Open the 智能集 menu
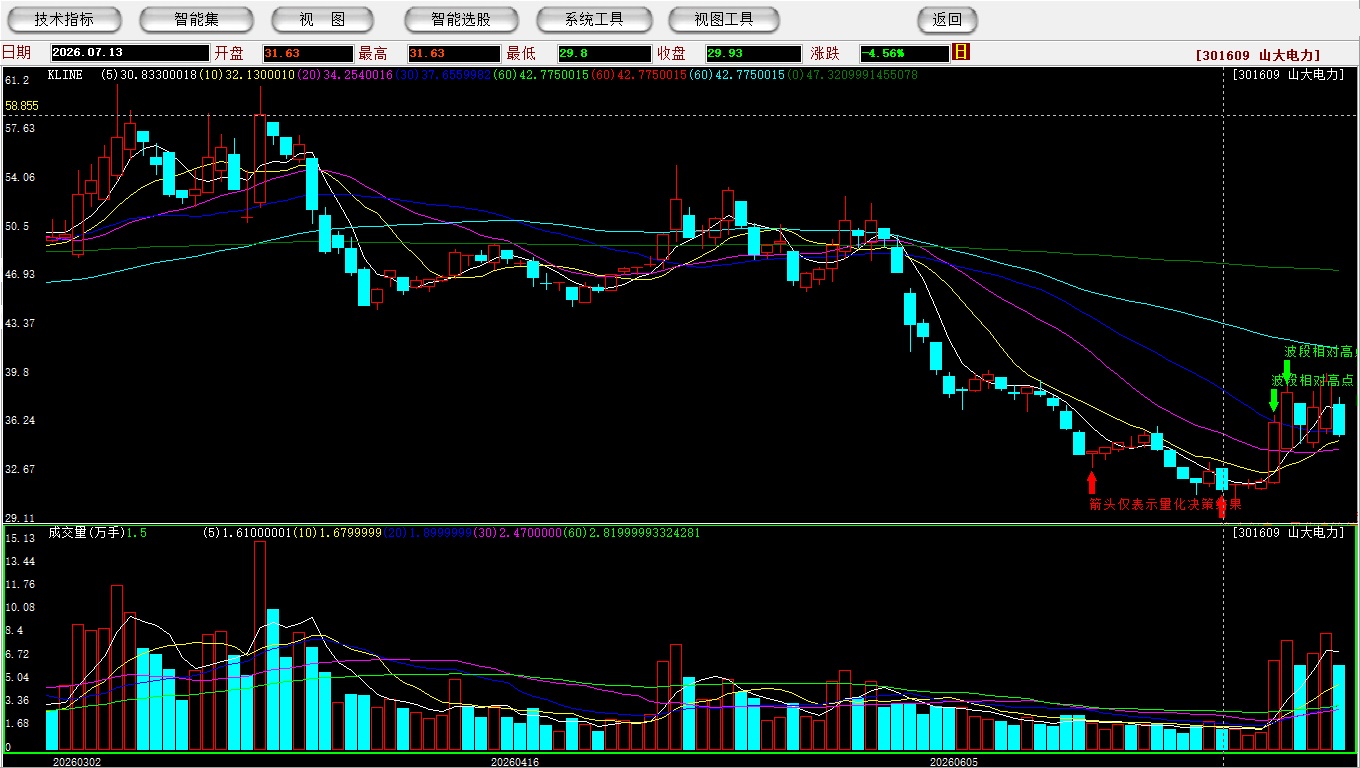Viewport: 1360px width, 768px height. click(x=196, y=19)
